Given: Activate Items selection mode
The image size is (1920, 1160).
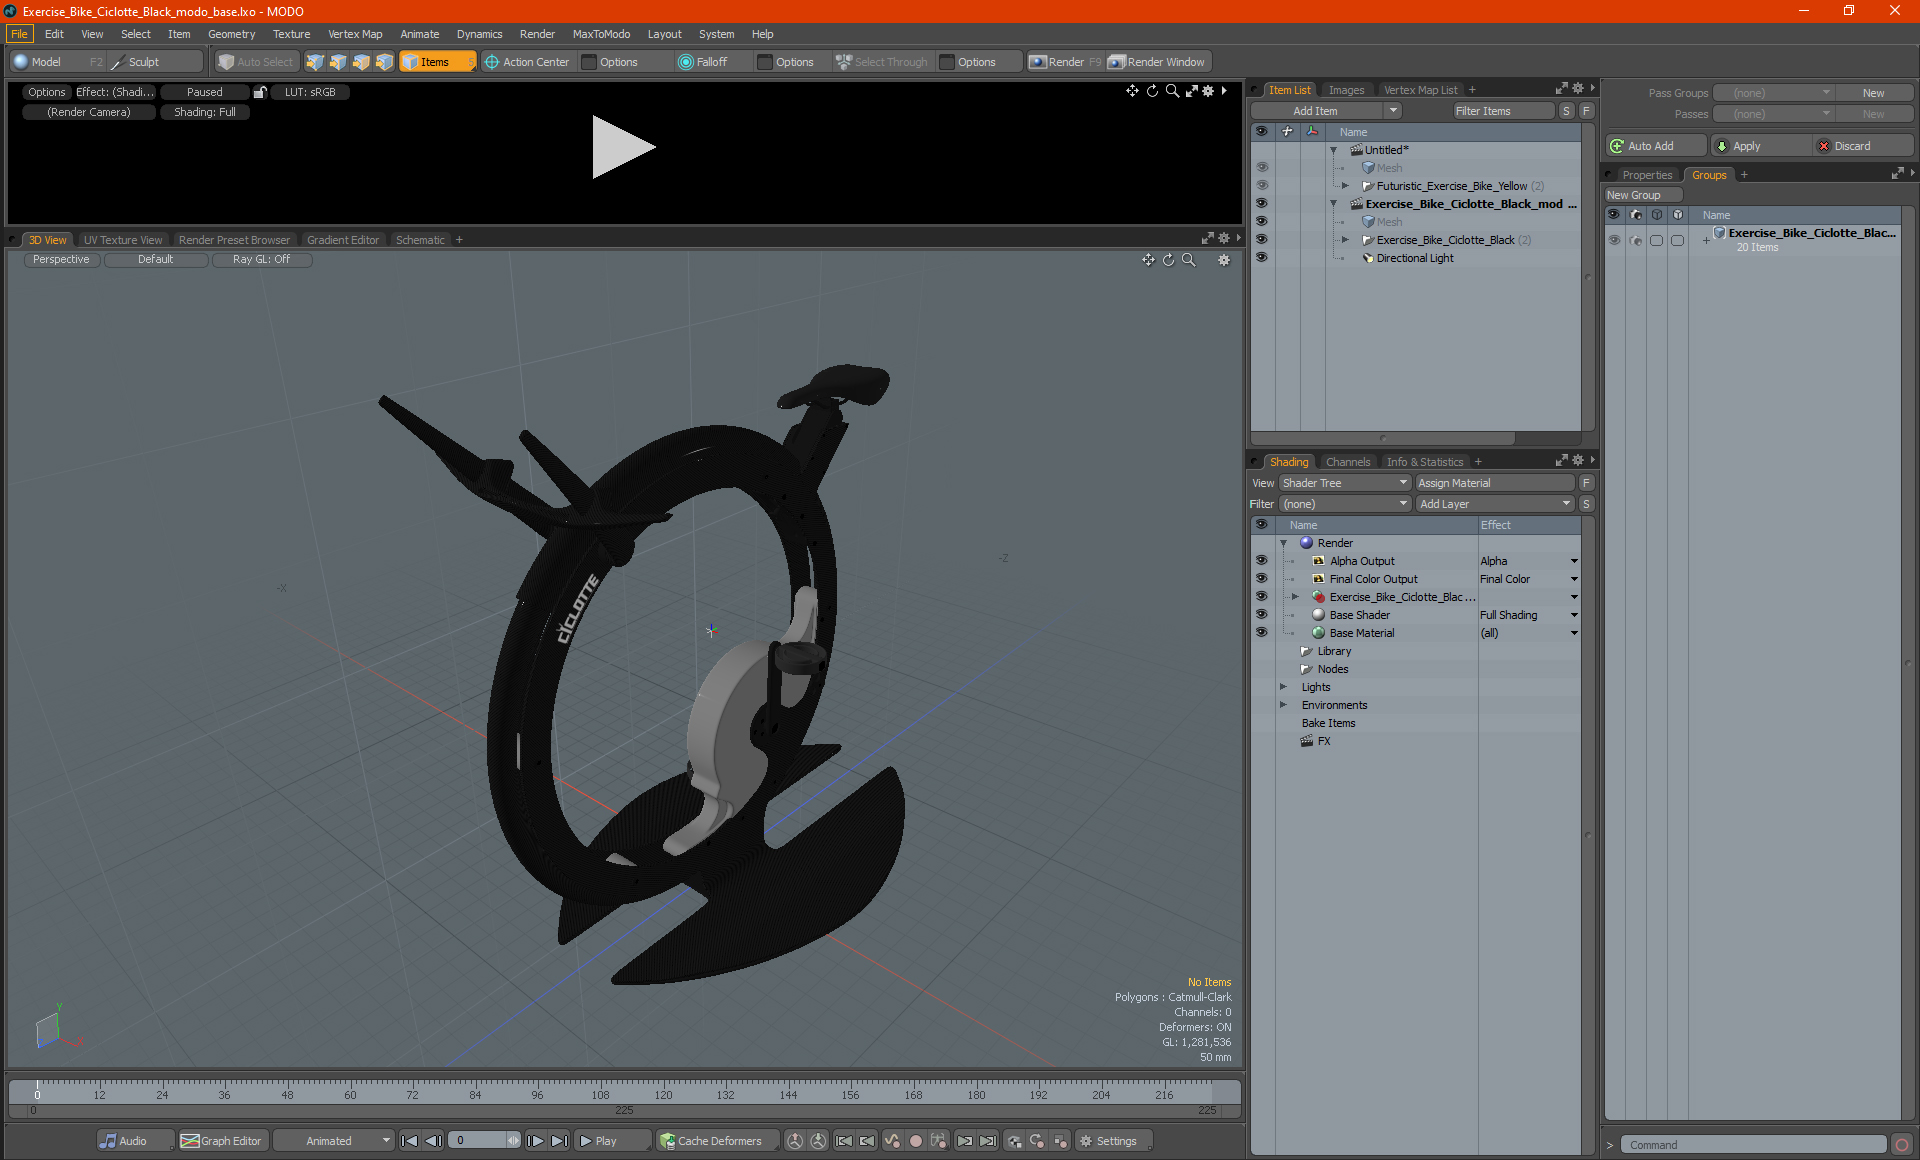Looking at the screenshot, I should (x=437, y=62).
